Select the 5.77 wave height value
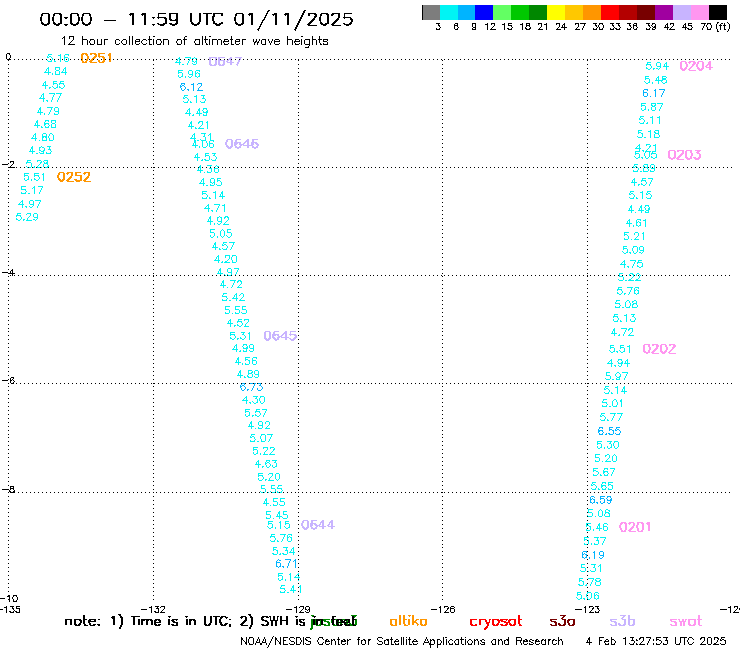This screenshot has height=650, width=740. 611,417
